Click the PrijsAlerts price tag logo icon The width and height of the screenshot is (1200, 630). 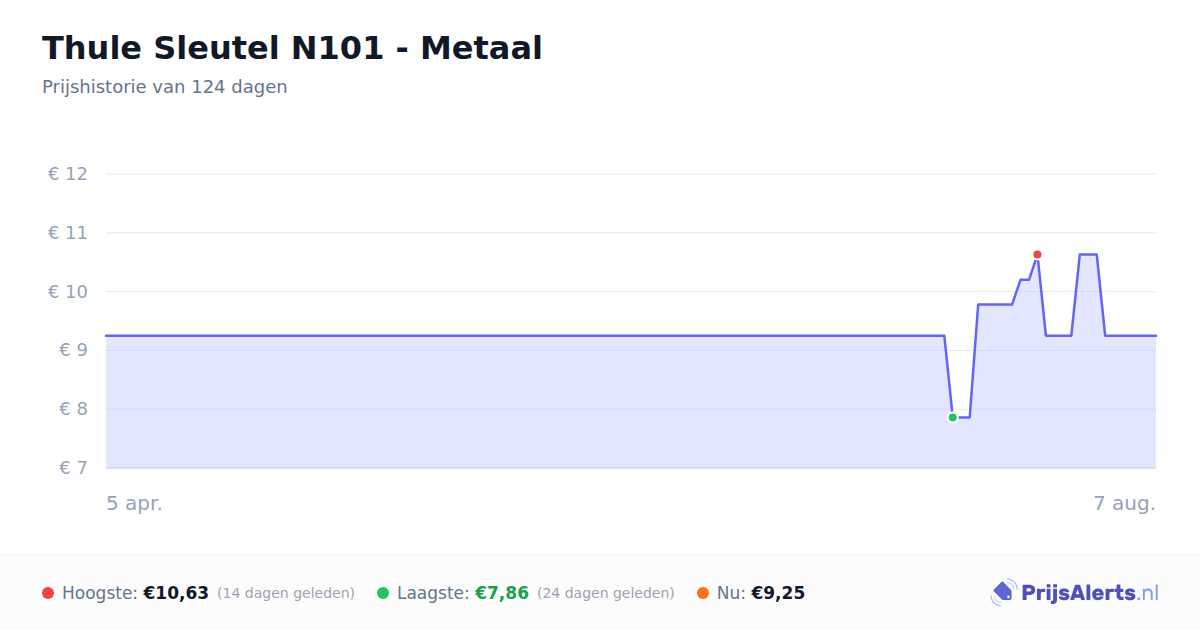click(x=1003, y=593)
